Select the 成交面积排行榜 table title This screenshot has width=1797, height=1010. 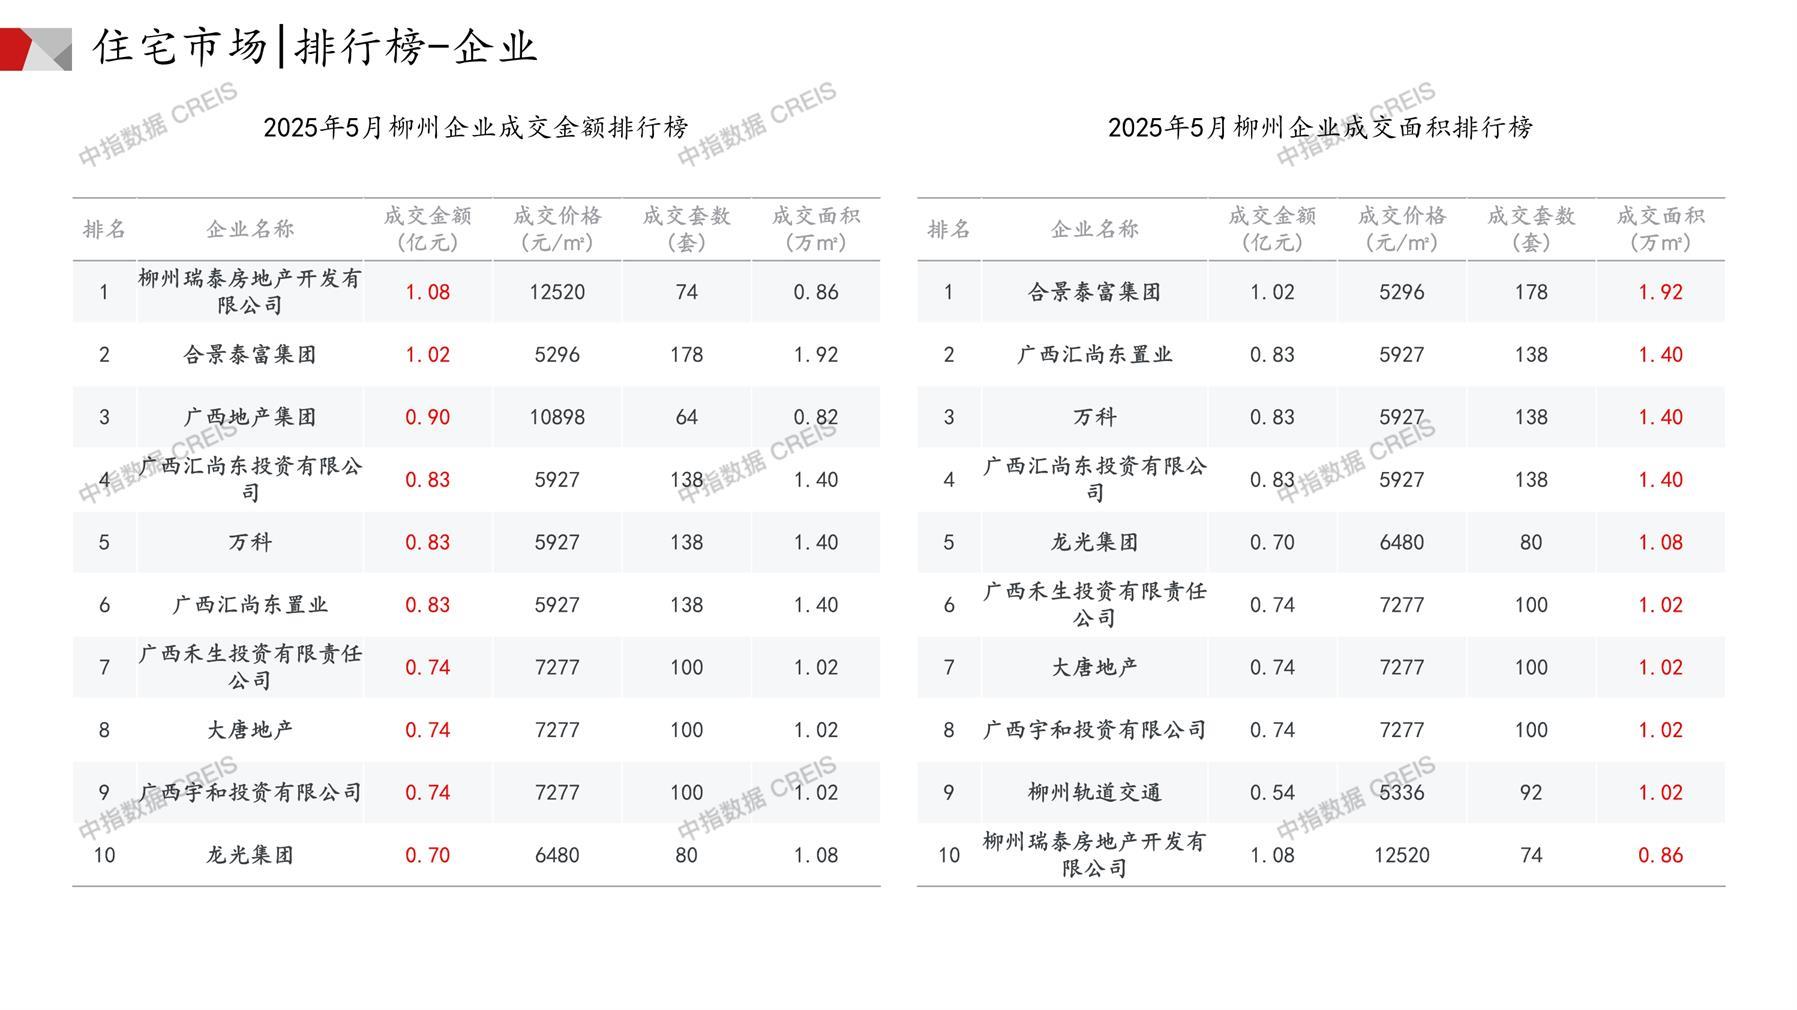(1320, 127)
